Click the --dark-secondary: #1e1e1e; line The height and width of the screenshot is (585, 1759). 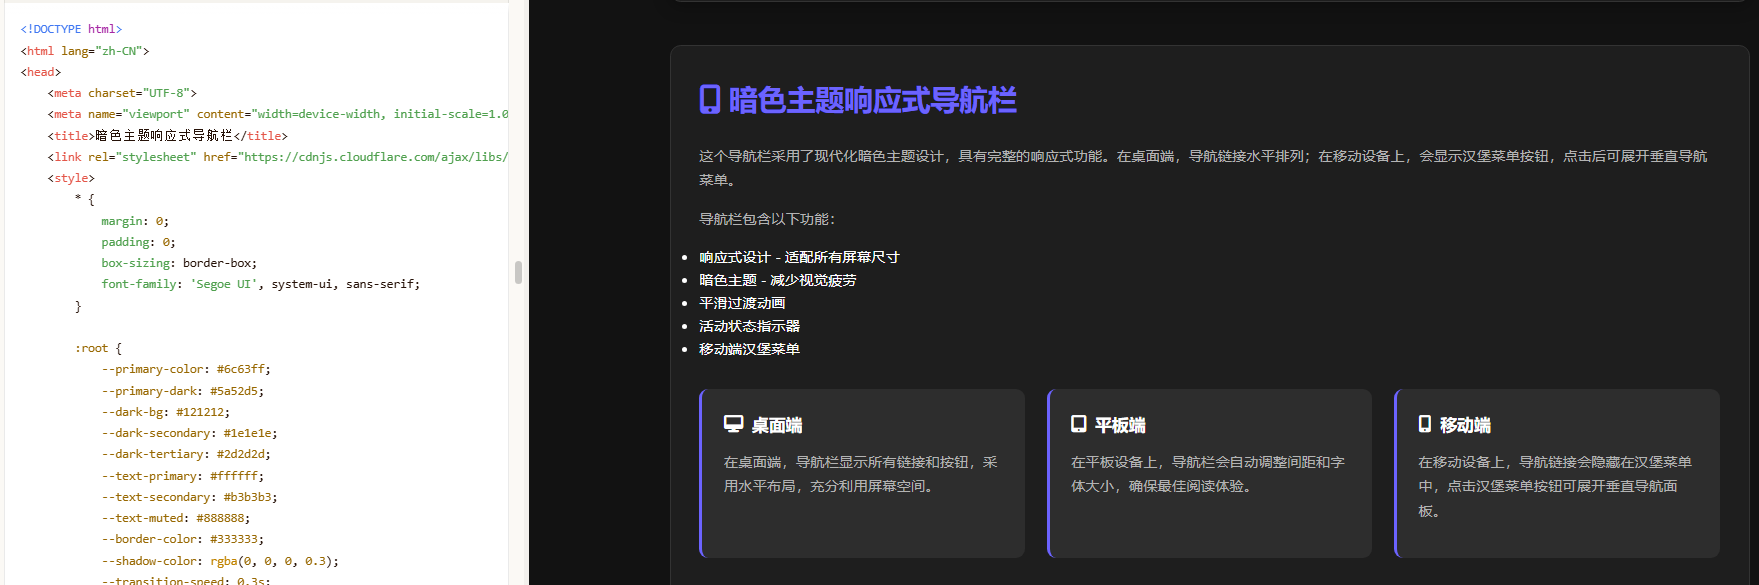tap(189, 433)
